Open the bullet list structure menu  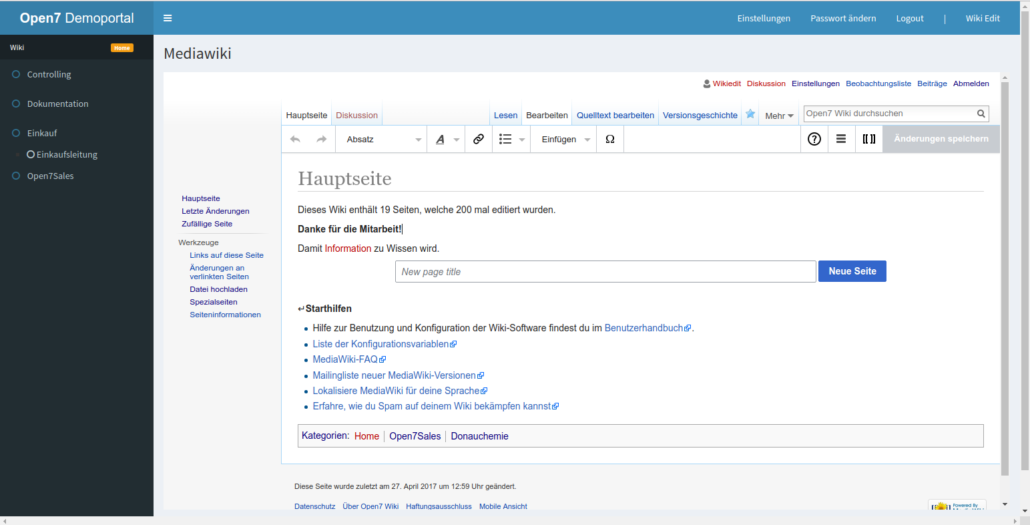tap(512, 139)
